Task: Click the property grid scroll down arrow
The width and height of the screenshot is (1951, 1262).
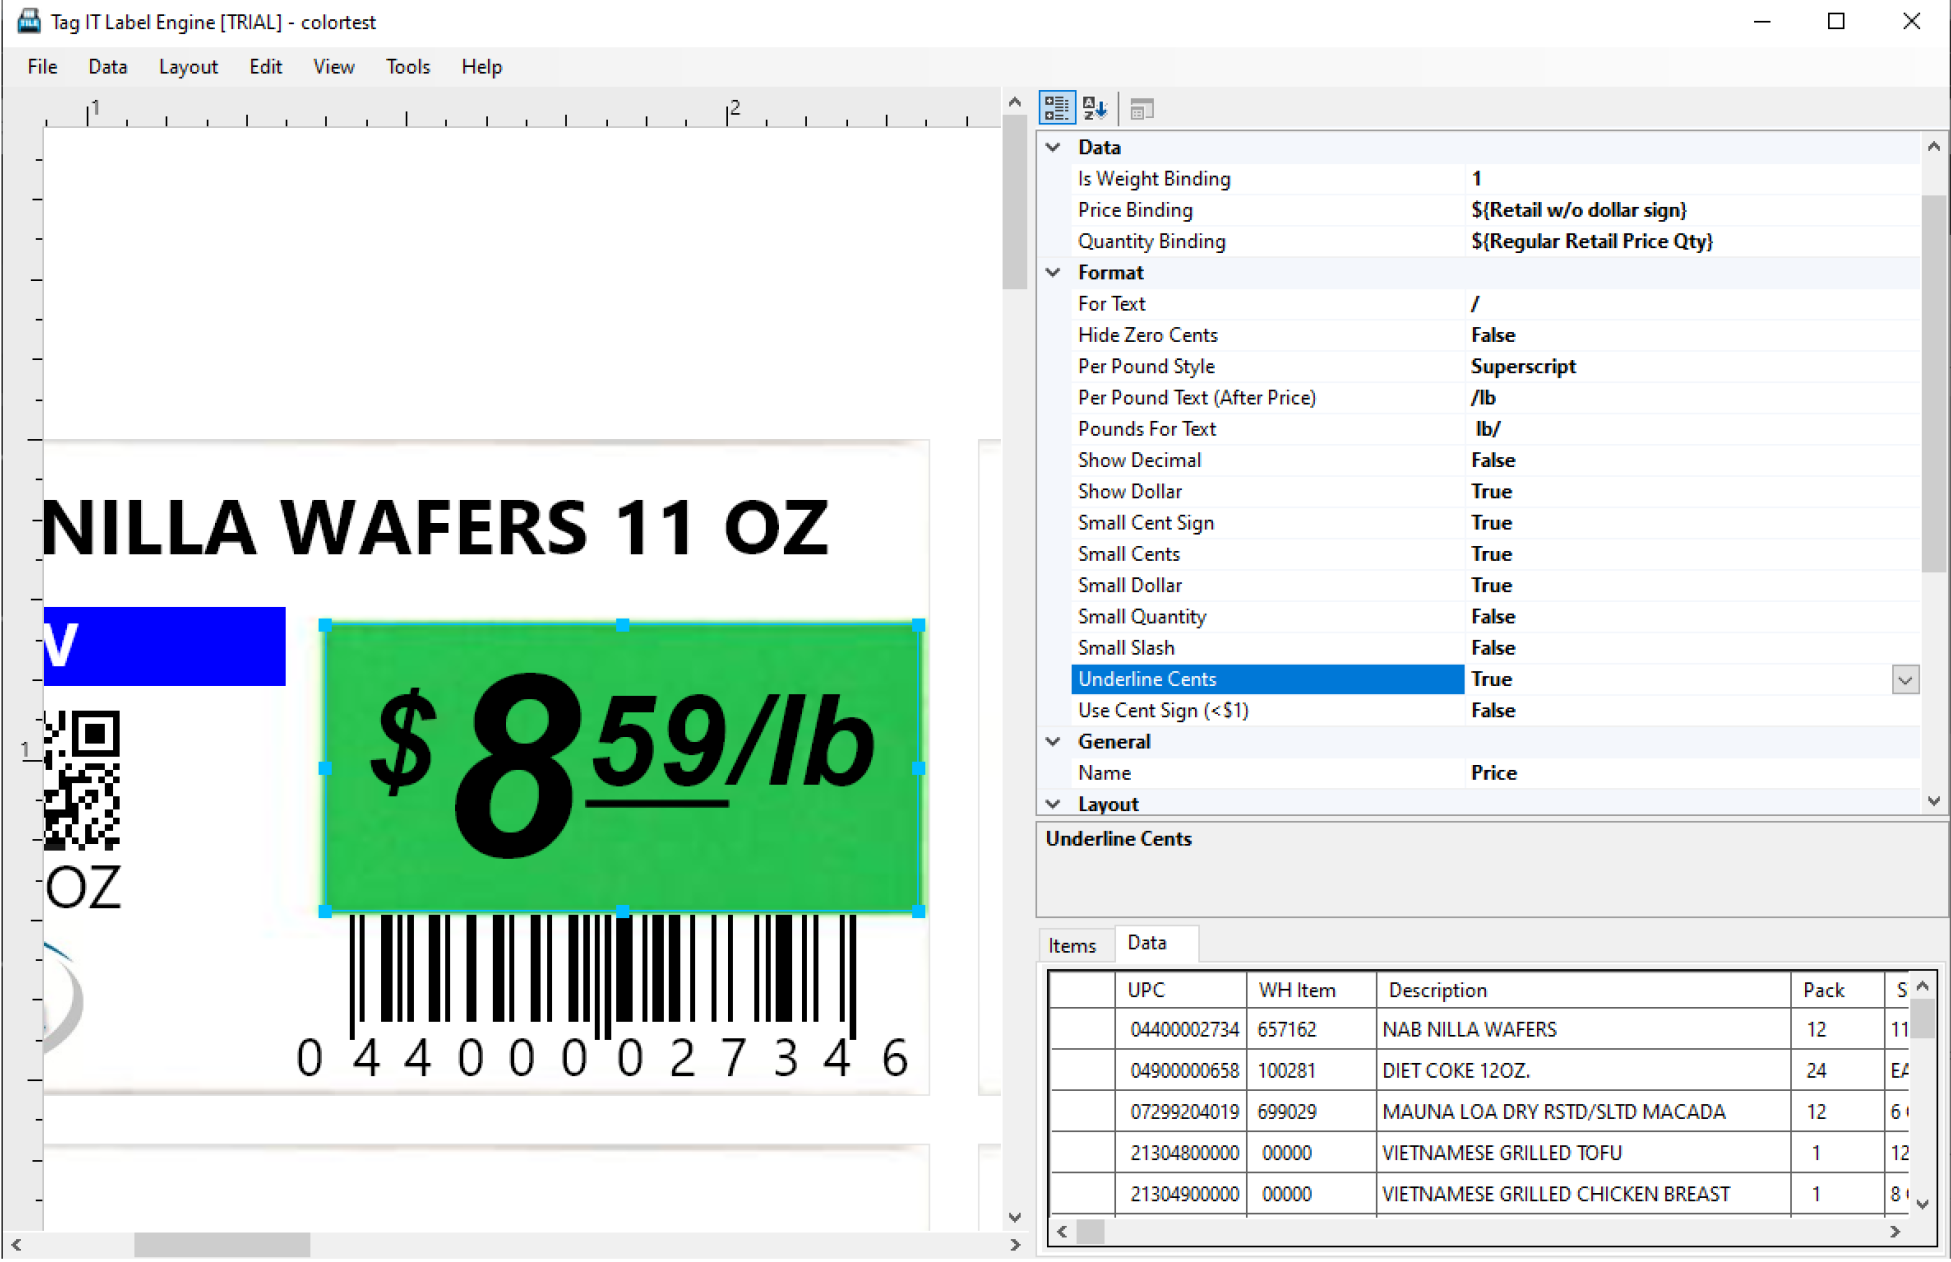Action: (x=1933, y=802)
